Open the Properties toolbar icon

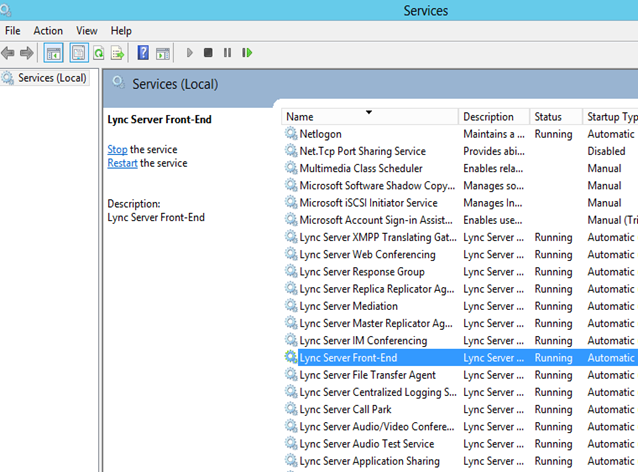(x=79, y=53)
